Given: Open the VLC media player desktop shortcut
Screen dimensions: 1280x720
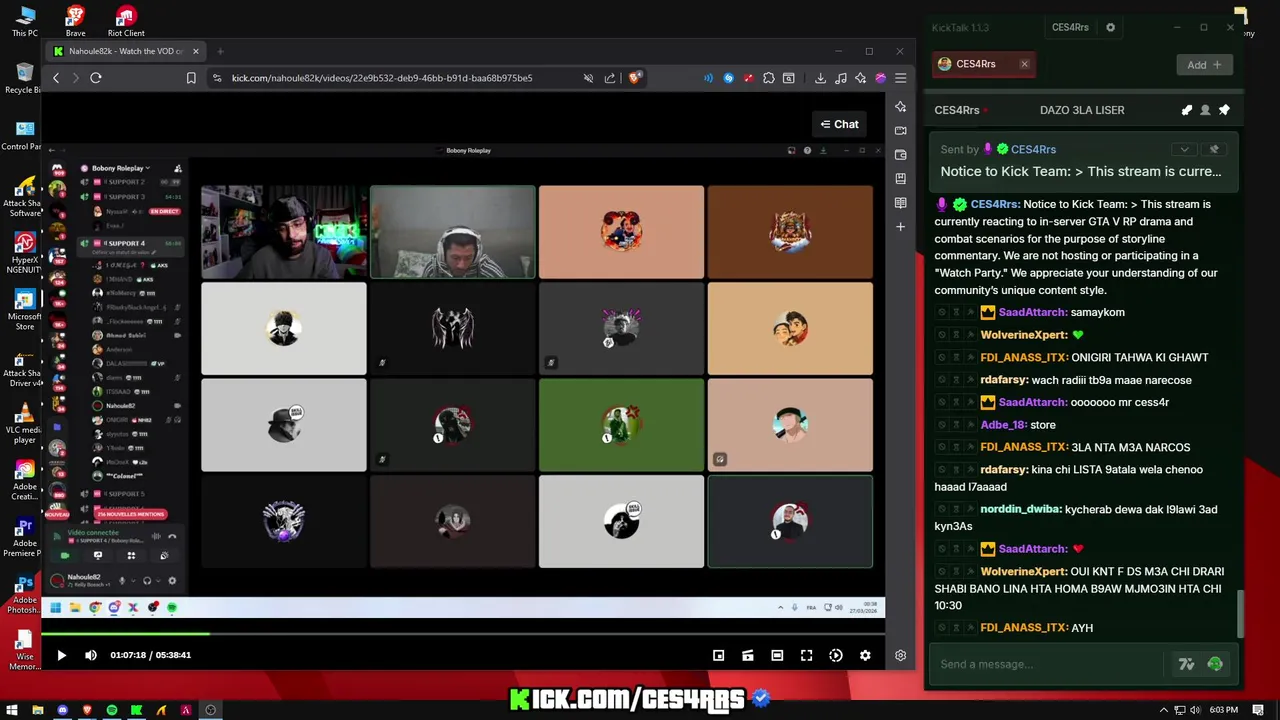Looking at the screenshot, I should click(x=25, y=423).
